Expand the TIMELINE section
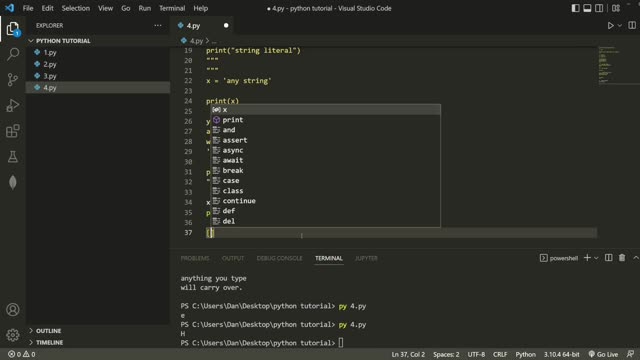 (98, 342)
